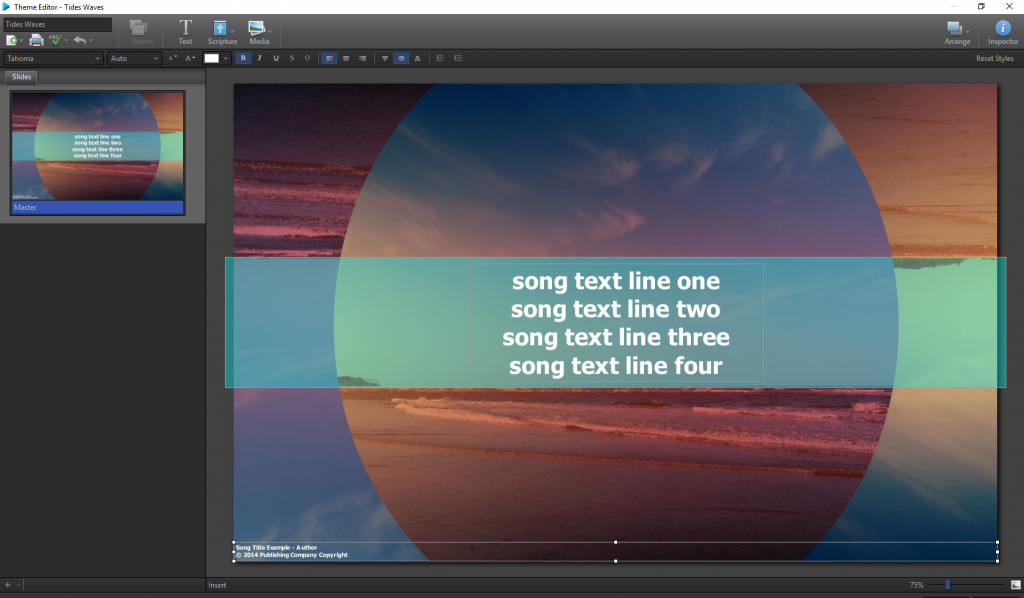This screenshot has height=598, width=1024.
Task: Create a new theme document
Action: pos(11,40)
